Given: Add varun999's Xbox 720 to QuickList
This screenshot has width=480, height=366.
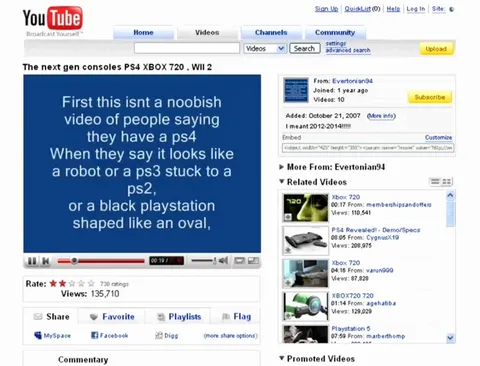Looking at the screenshot, I should click(x=288, y=283).
